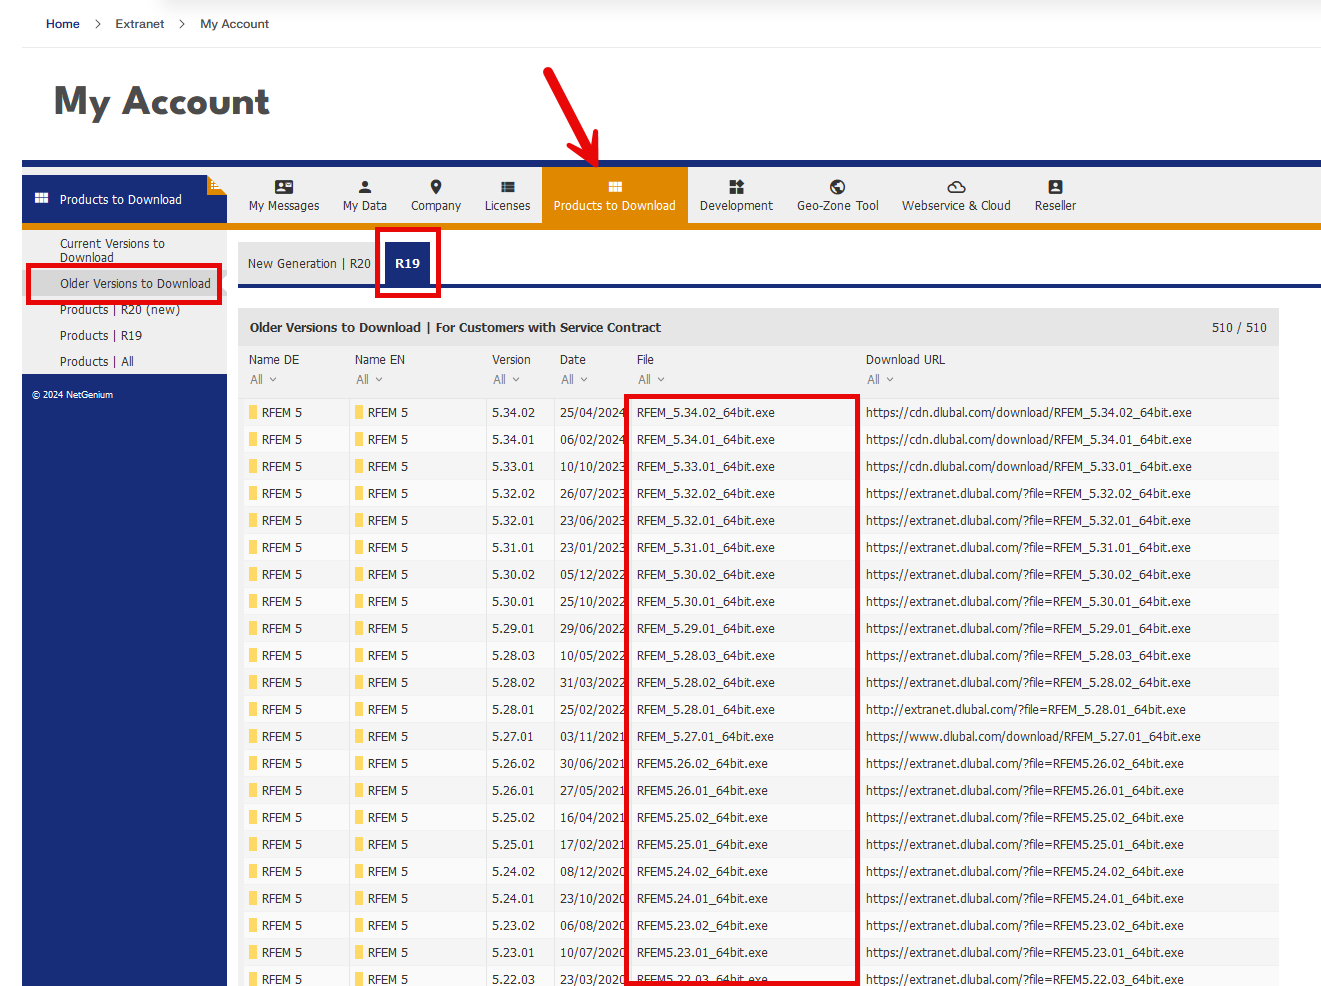Click file RFEM_5.34.01_64bit.exe
Image resolution: width=1321 pixels, height=986 pixels.
(706, 440)
